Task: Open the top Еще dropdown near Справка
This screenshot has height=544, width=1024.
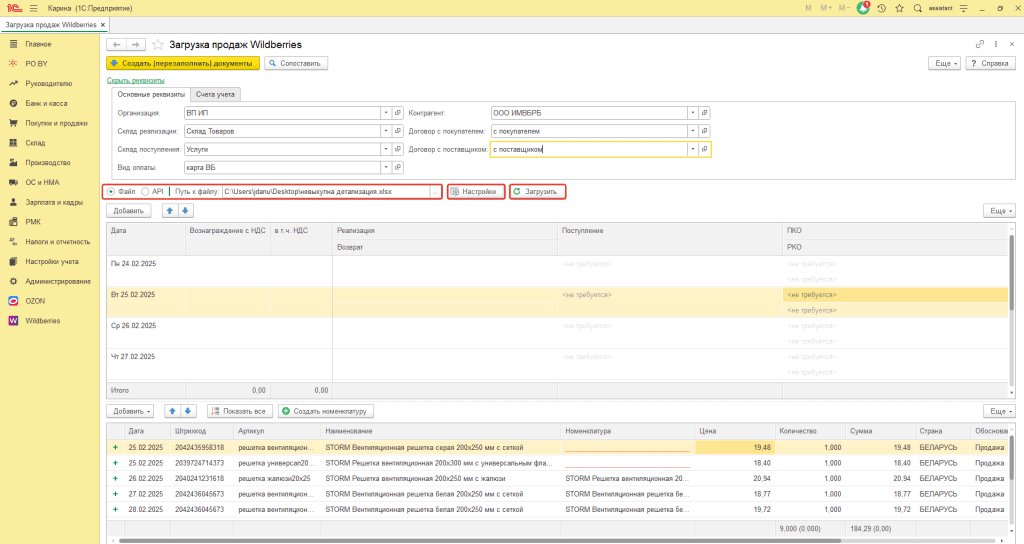Action: point(945,63)
